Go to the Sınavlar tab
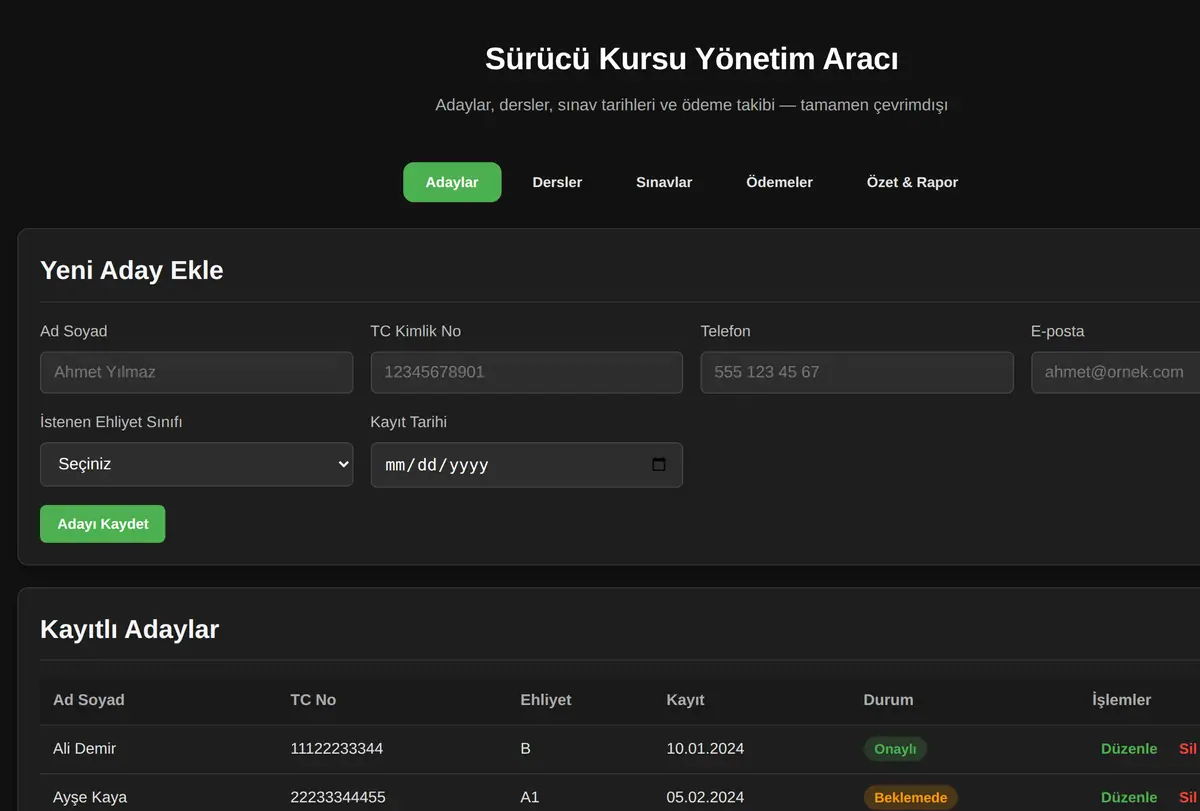The image size is (1200, 811). click(x=664, y=182)
